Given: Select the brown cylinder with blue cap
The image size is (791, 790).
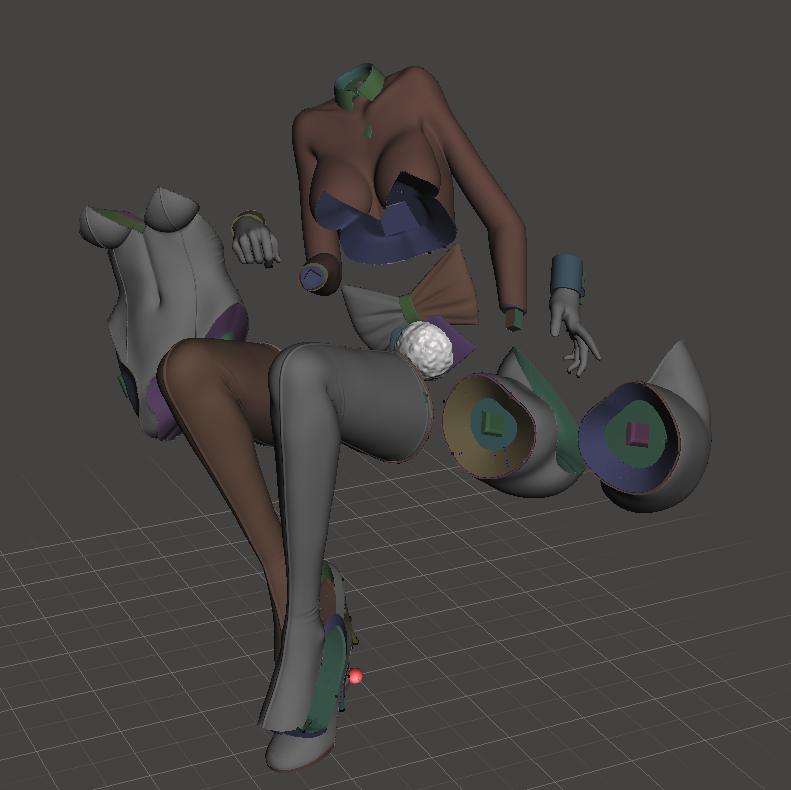Looking at the screenshot, I should click(319, 275).
